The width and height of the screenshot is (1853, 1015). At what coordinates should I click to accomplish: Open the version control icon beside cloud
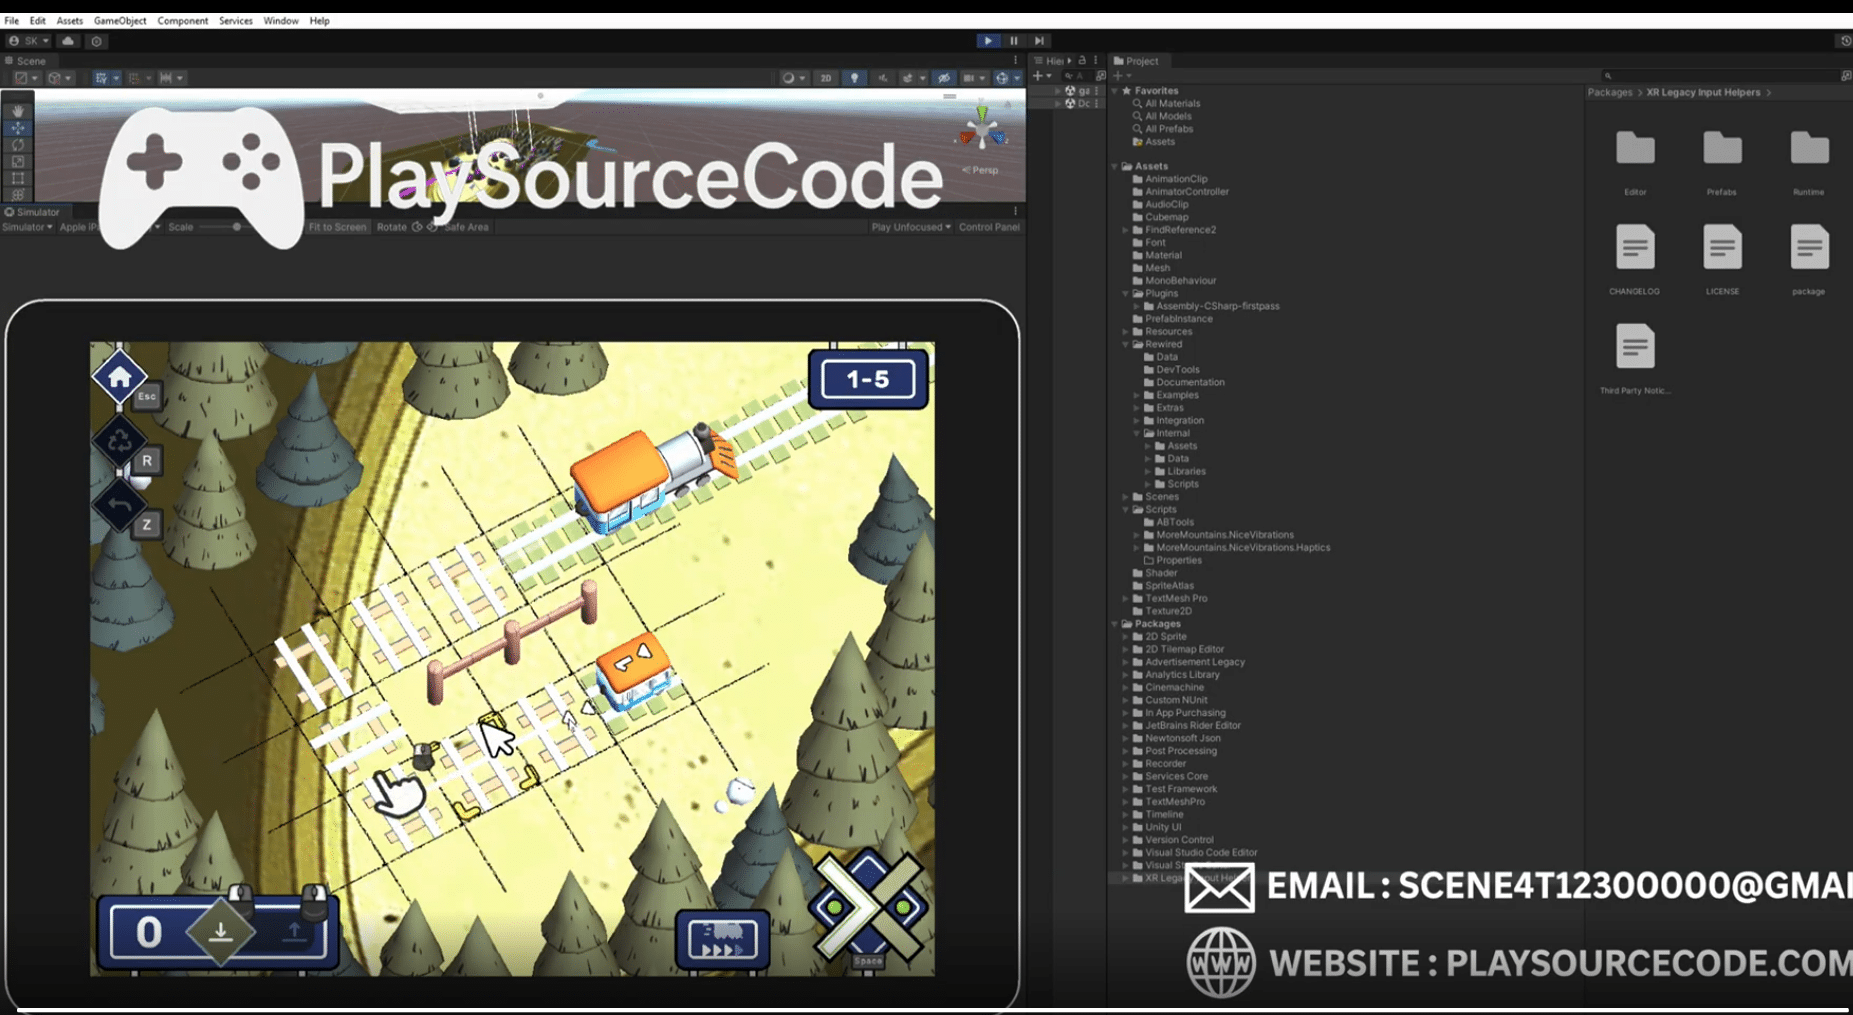pos(96,41)
